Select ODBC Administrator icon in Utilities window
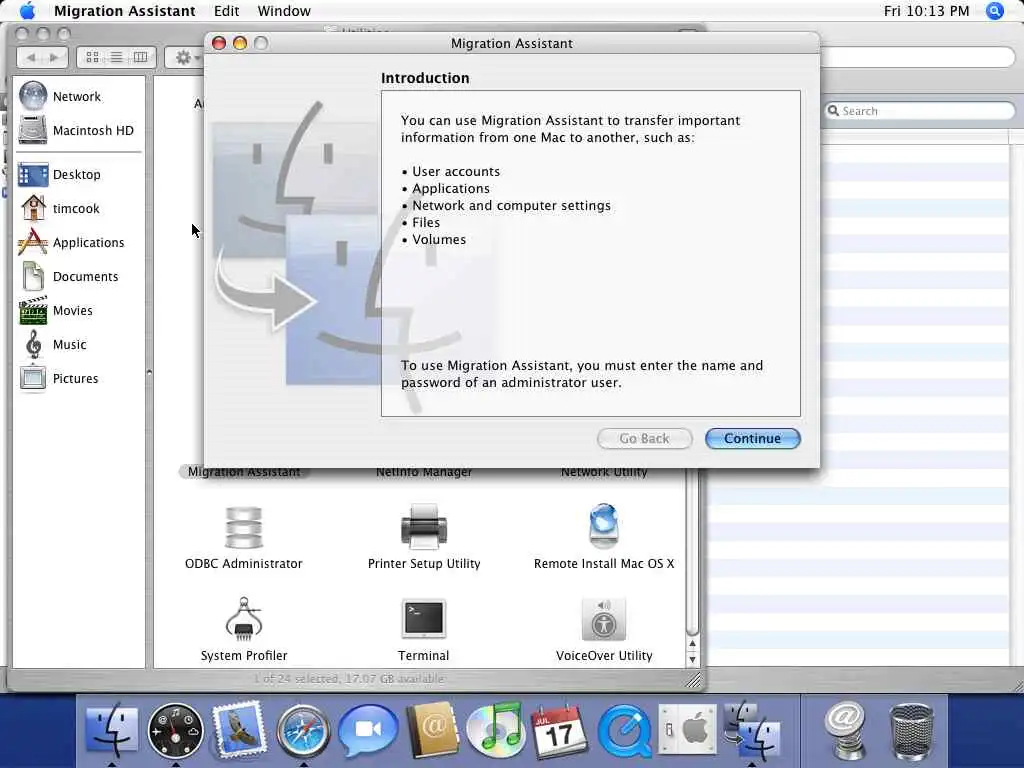Viewport: 1024px width, 768px height. (x=244, y=528)
